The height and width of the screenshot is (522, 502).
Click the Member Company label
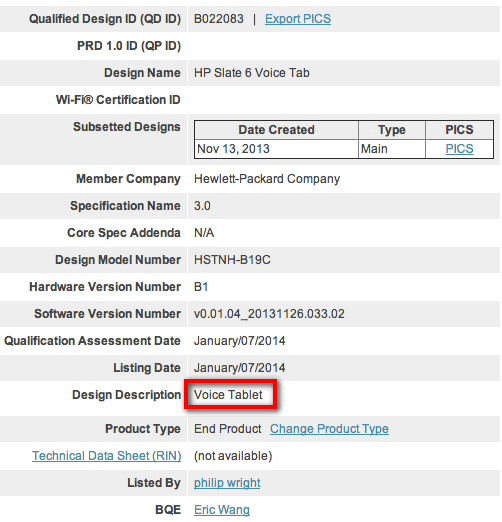[x=128, y=179]
